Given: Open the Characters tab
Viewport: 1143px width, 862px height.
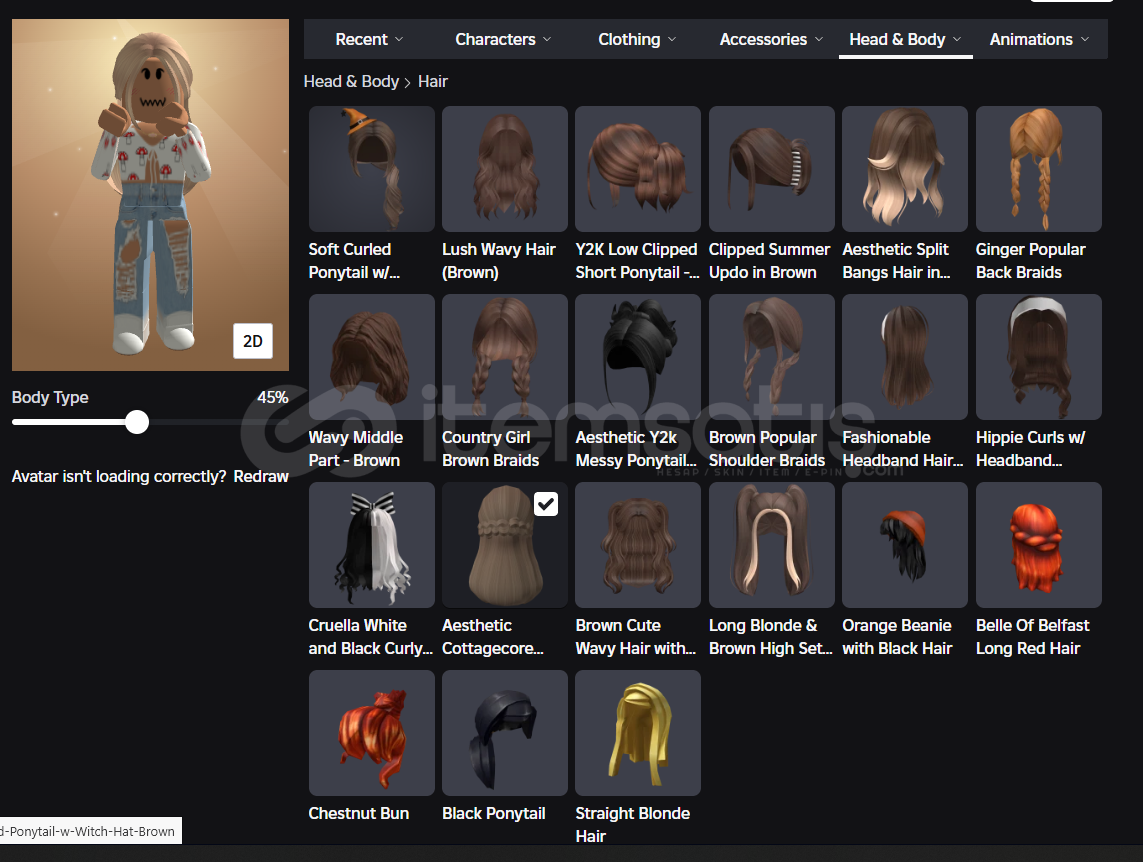Looking at the screenshot, I should (x=503, y=40).
